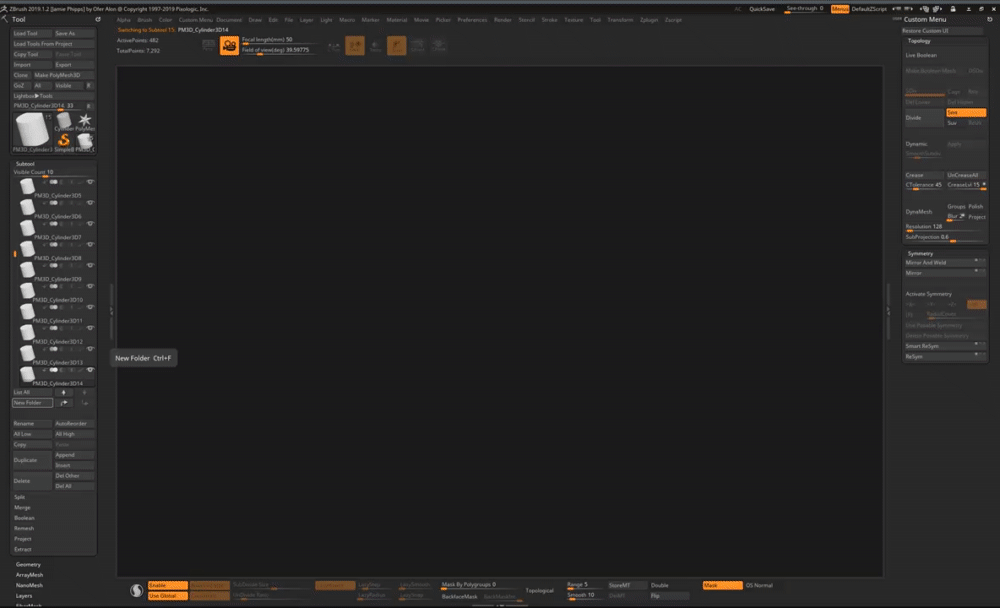This screenshot has height=608, width=1000.
Task: Click Mirror And Weld button
Action: tap(945, 263)
